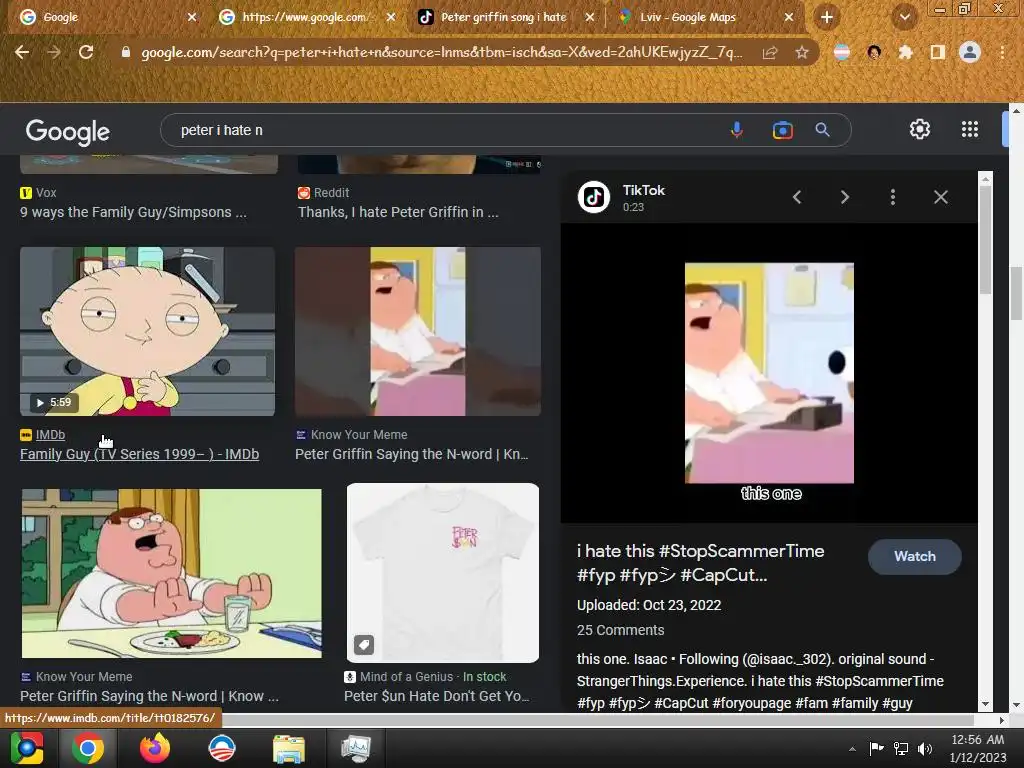1024x768 pixels.
Task: Bookmark this page with the star icon
Action: tap(802, 52)
